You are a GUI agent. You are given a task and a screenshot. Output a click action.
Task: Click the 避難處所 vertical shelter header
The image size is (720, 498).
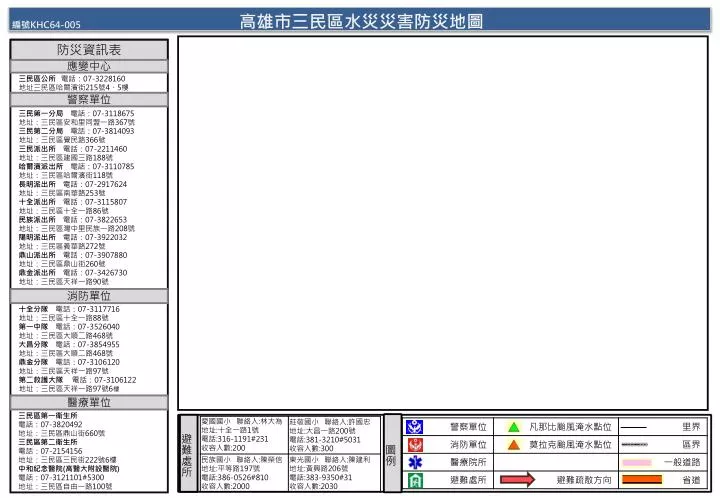[x=187, y=453]
